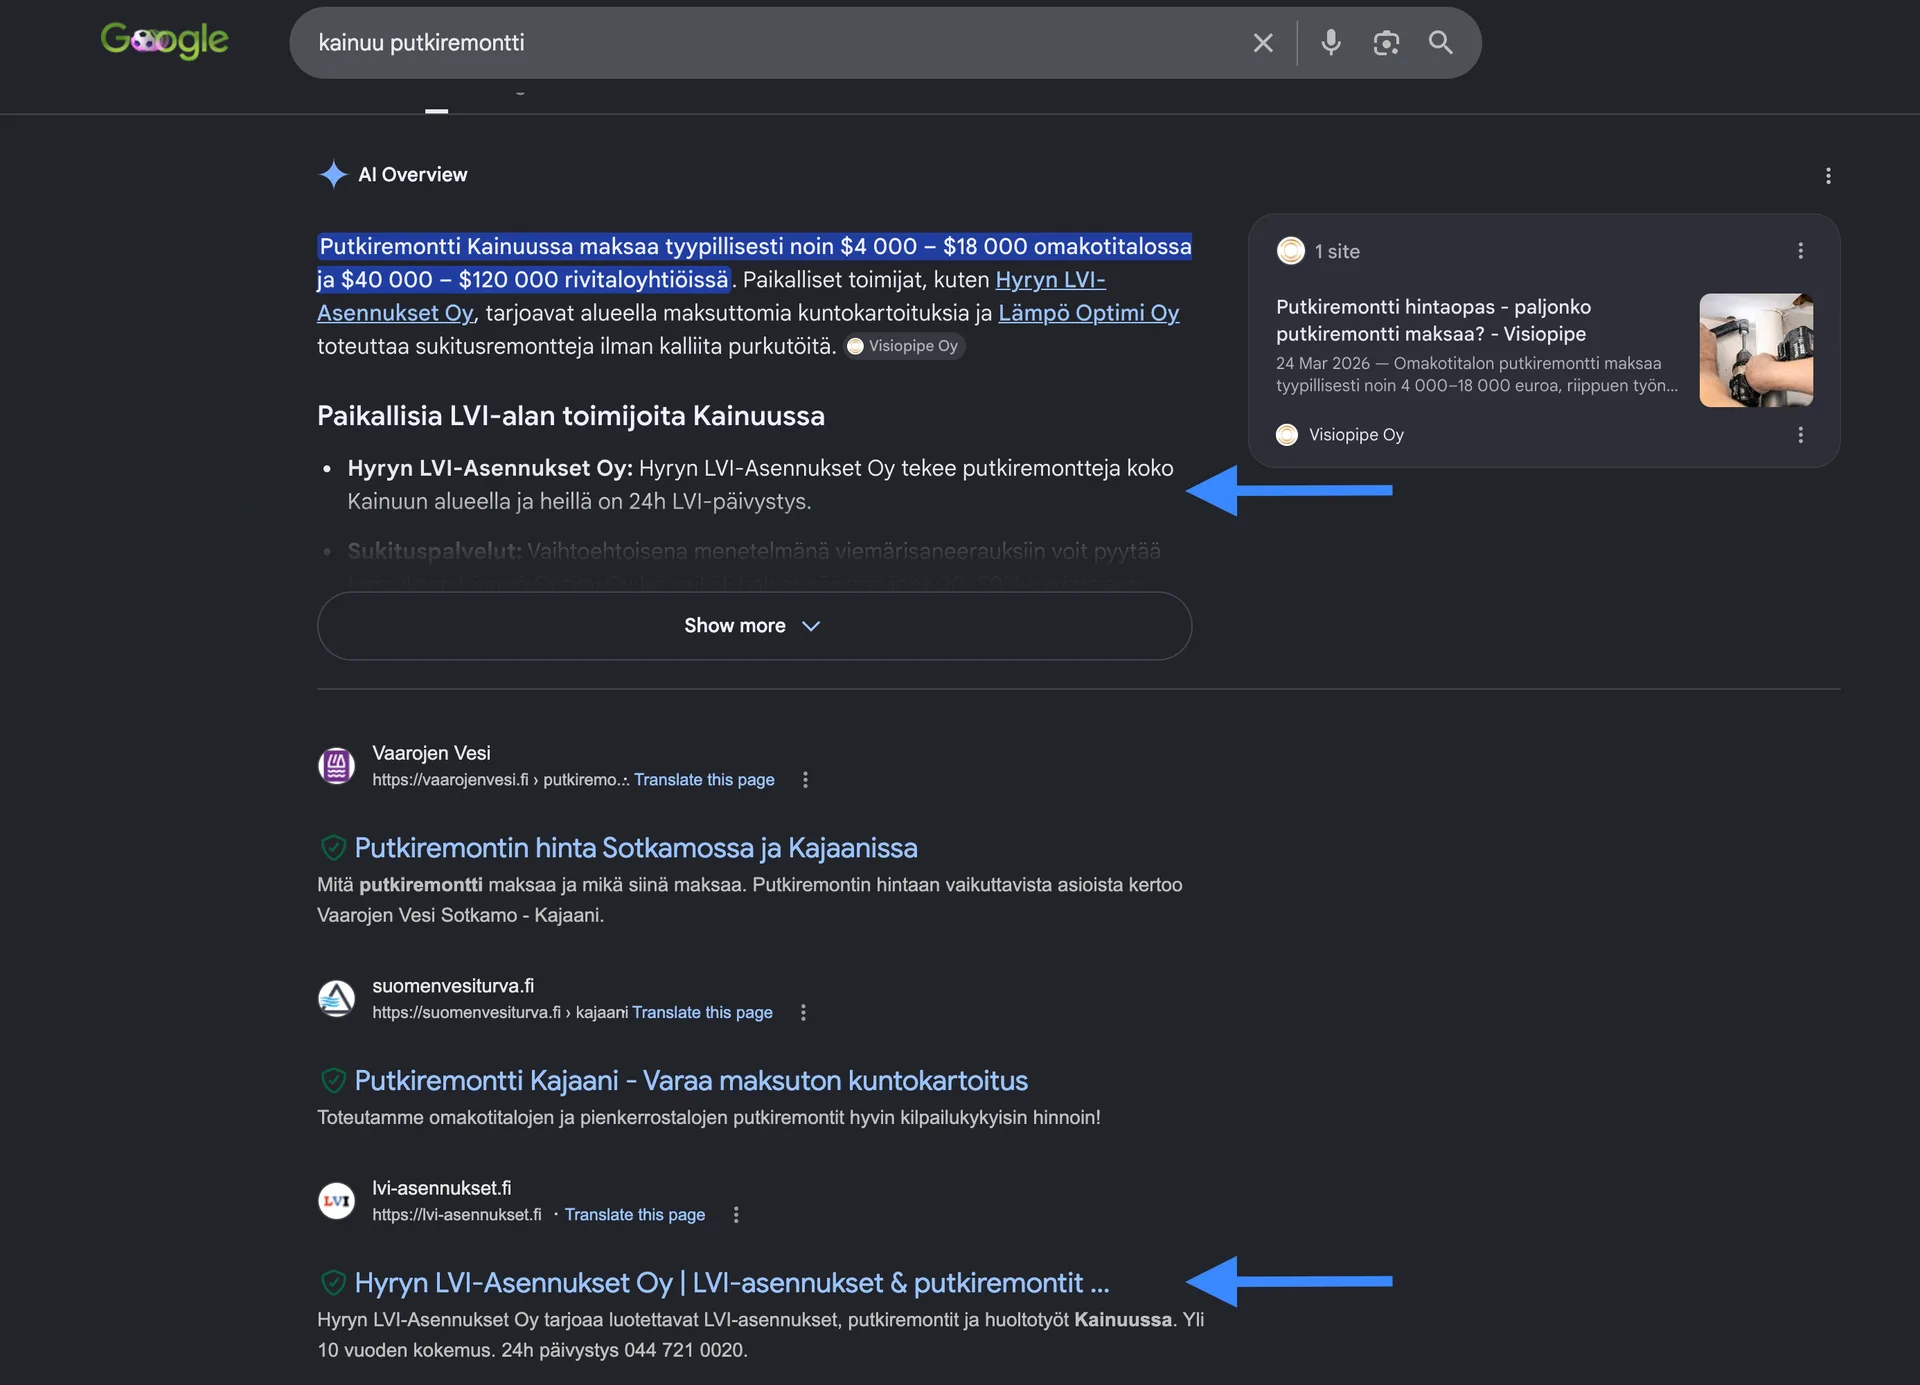Screen dimensions: 1920x1385
Task: Follow the Lämpö Optimi Oy inline link
Action: [x=1089, y=313]
